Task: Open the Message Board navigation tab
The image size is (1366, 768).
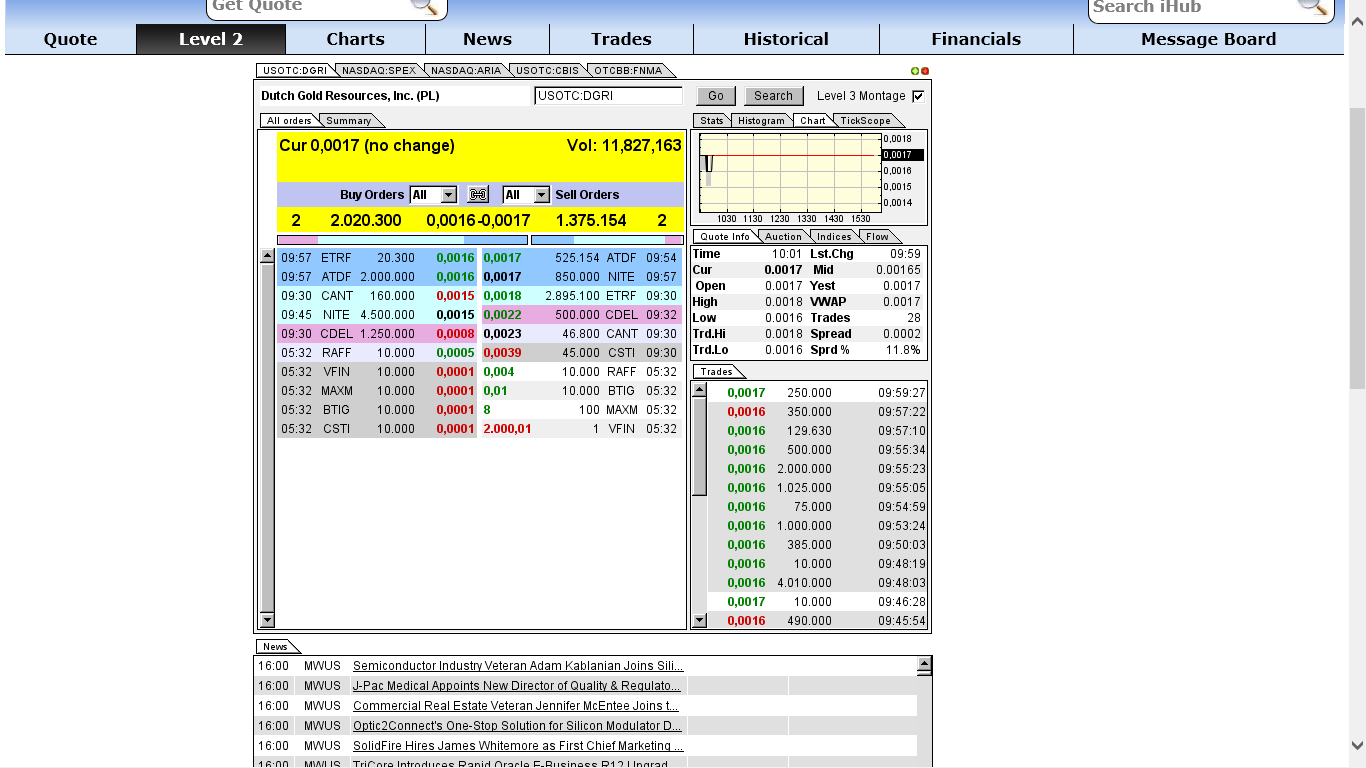Action: (x=1207, y=39)
